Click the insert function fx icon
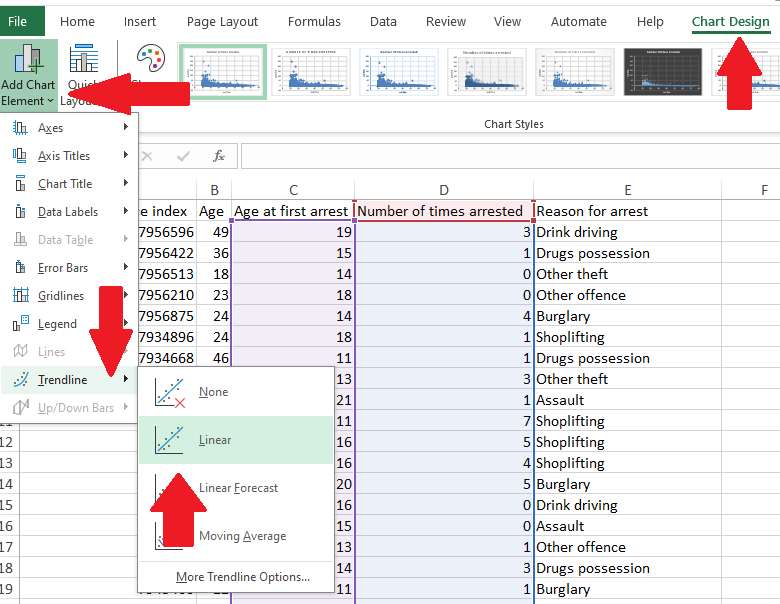This screenshot has width=780, height=604. [218, 156]
